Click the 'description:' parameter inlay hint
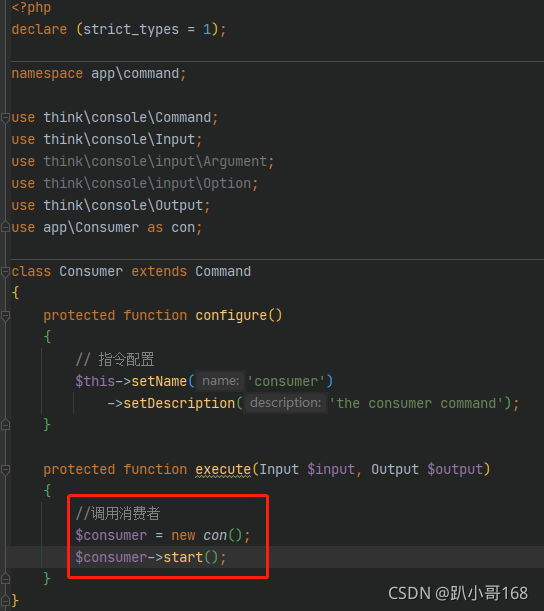This screenshot has width=544, height=611. coord(286,403)
